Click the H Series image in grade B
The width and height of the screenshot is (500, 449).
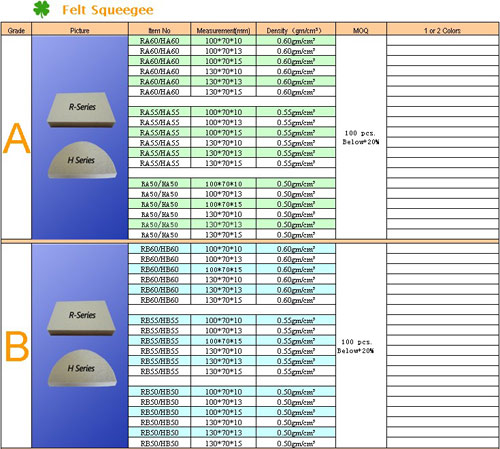[82, 368]
